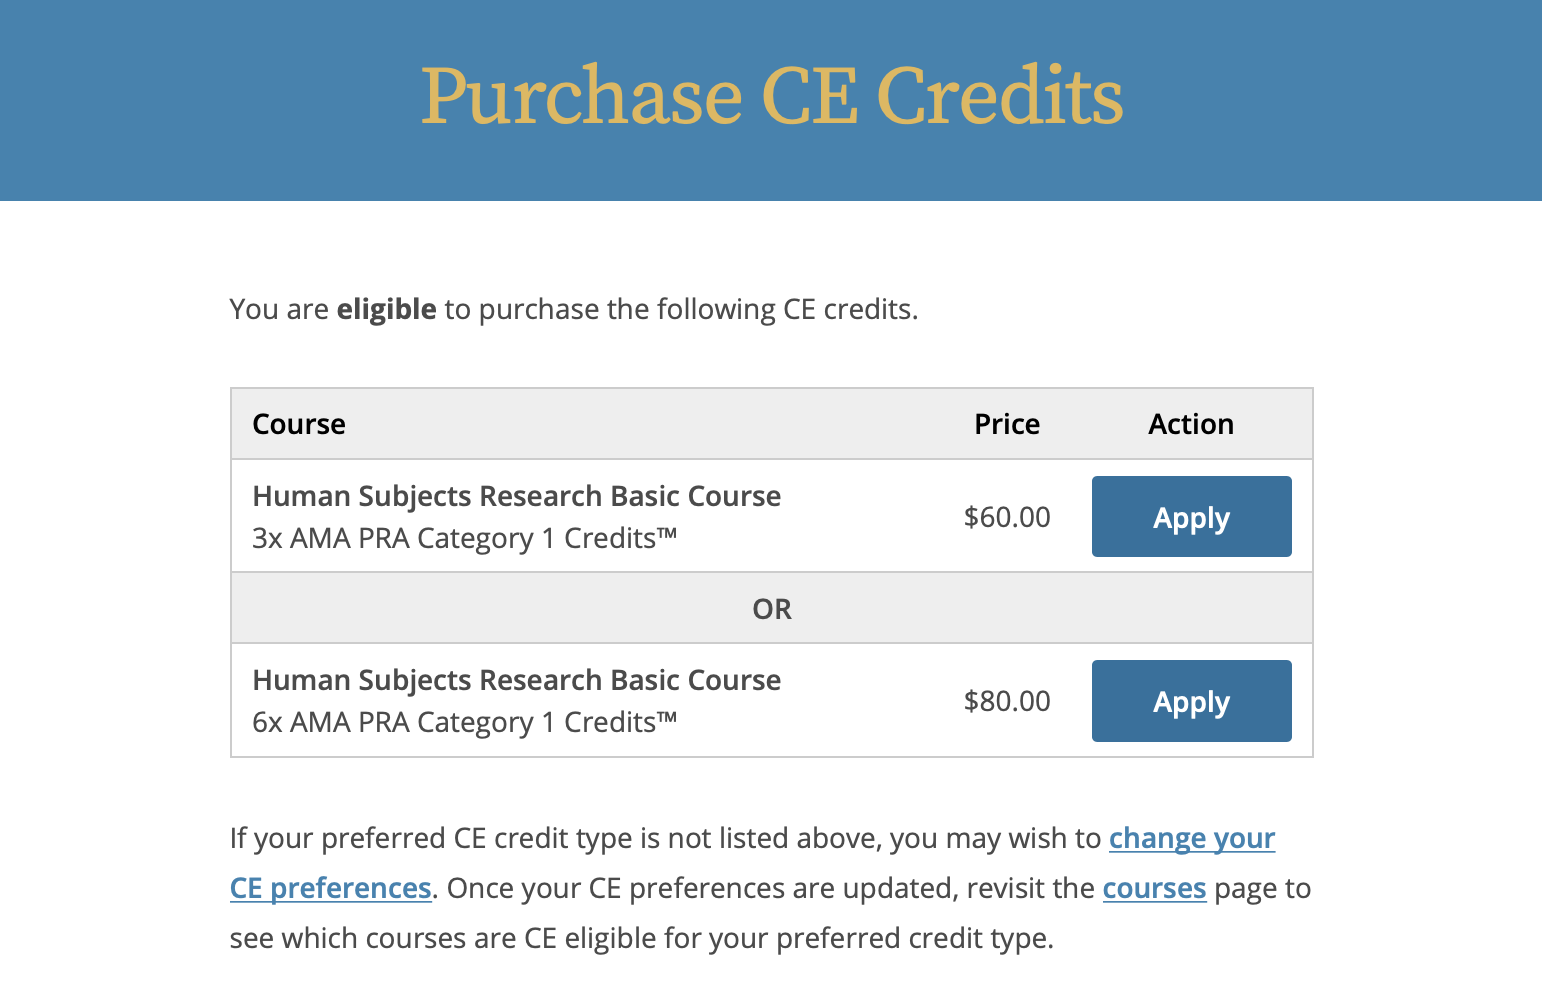Click the Price column header

click(1006, 424)
